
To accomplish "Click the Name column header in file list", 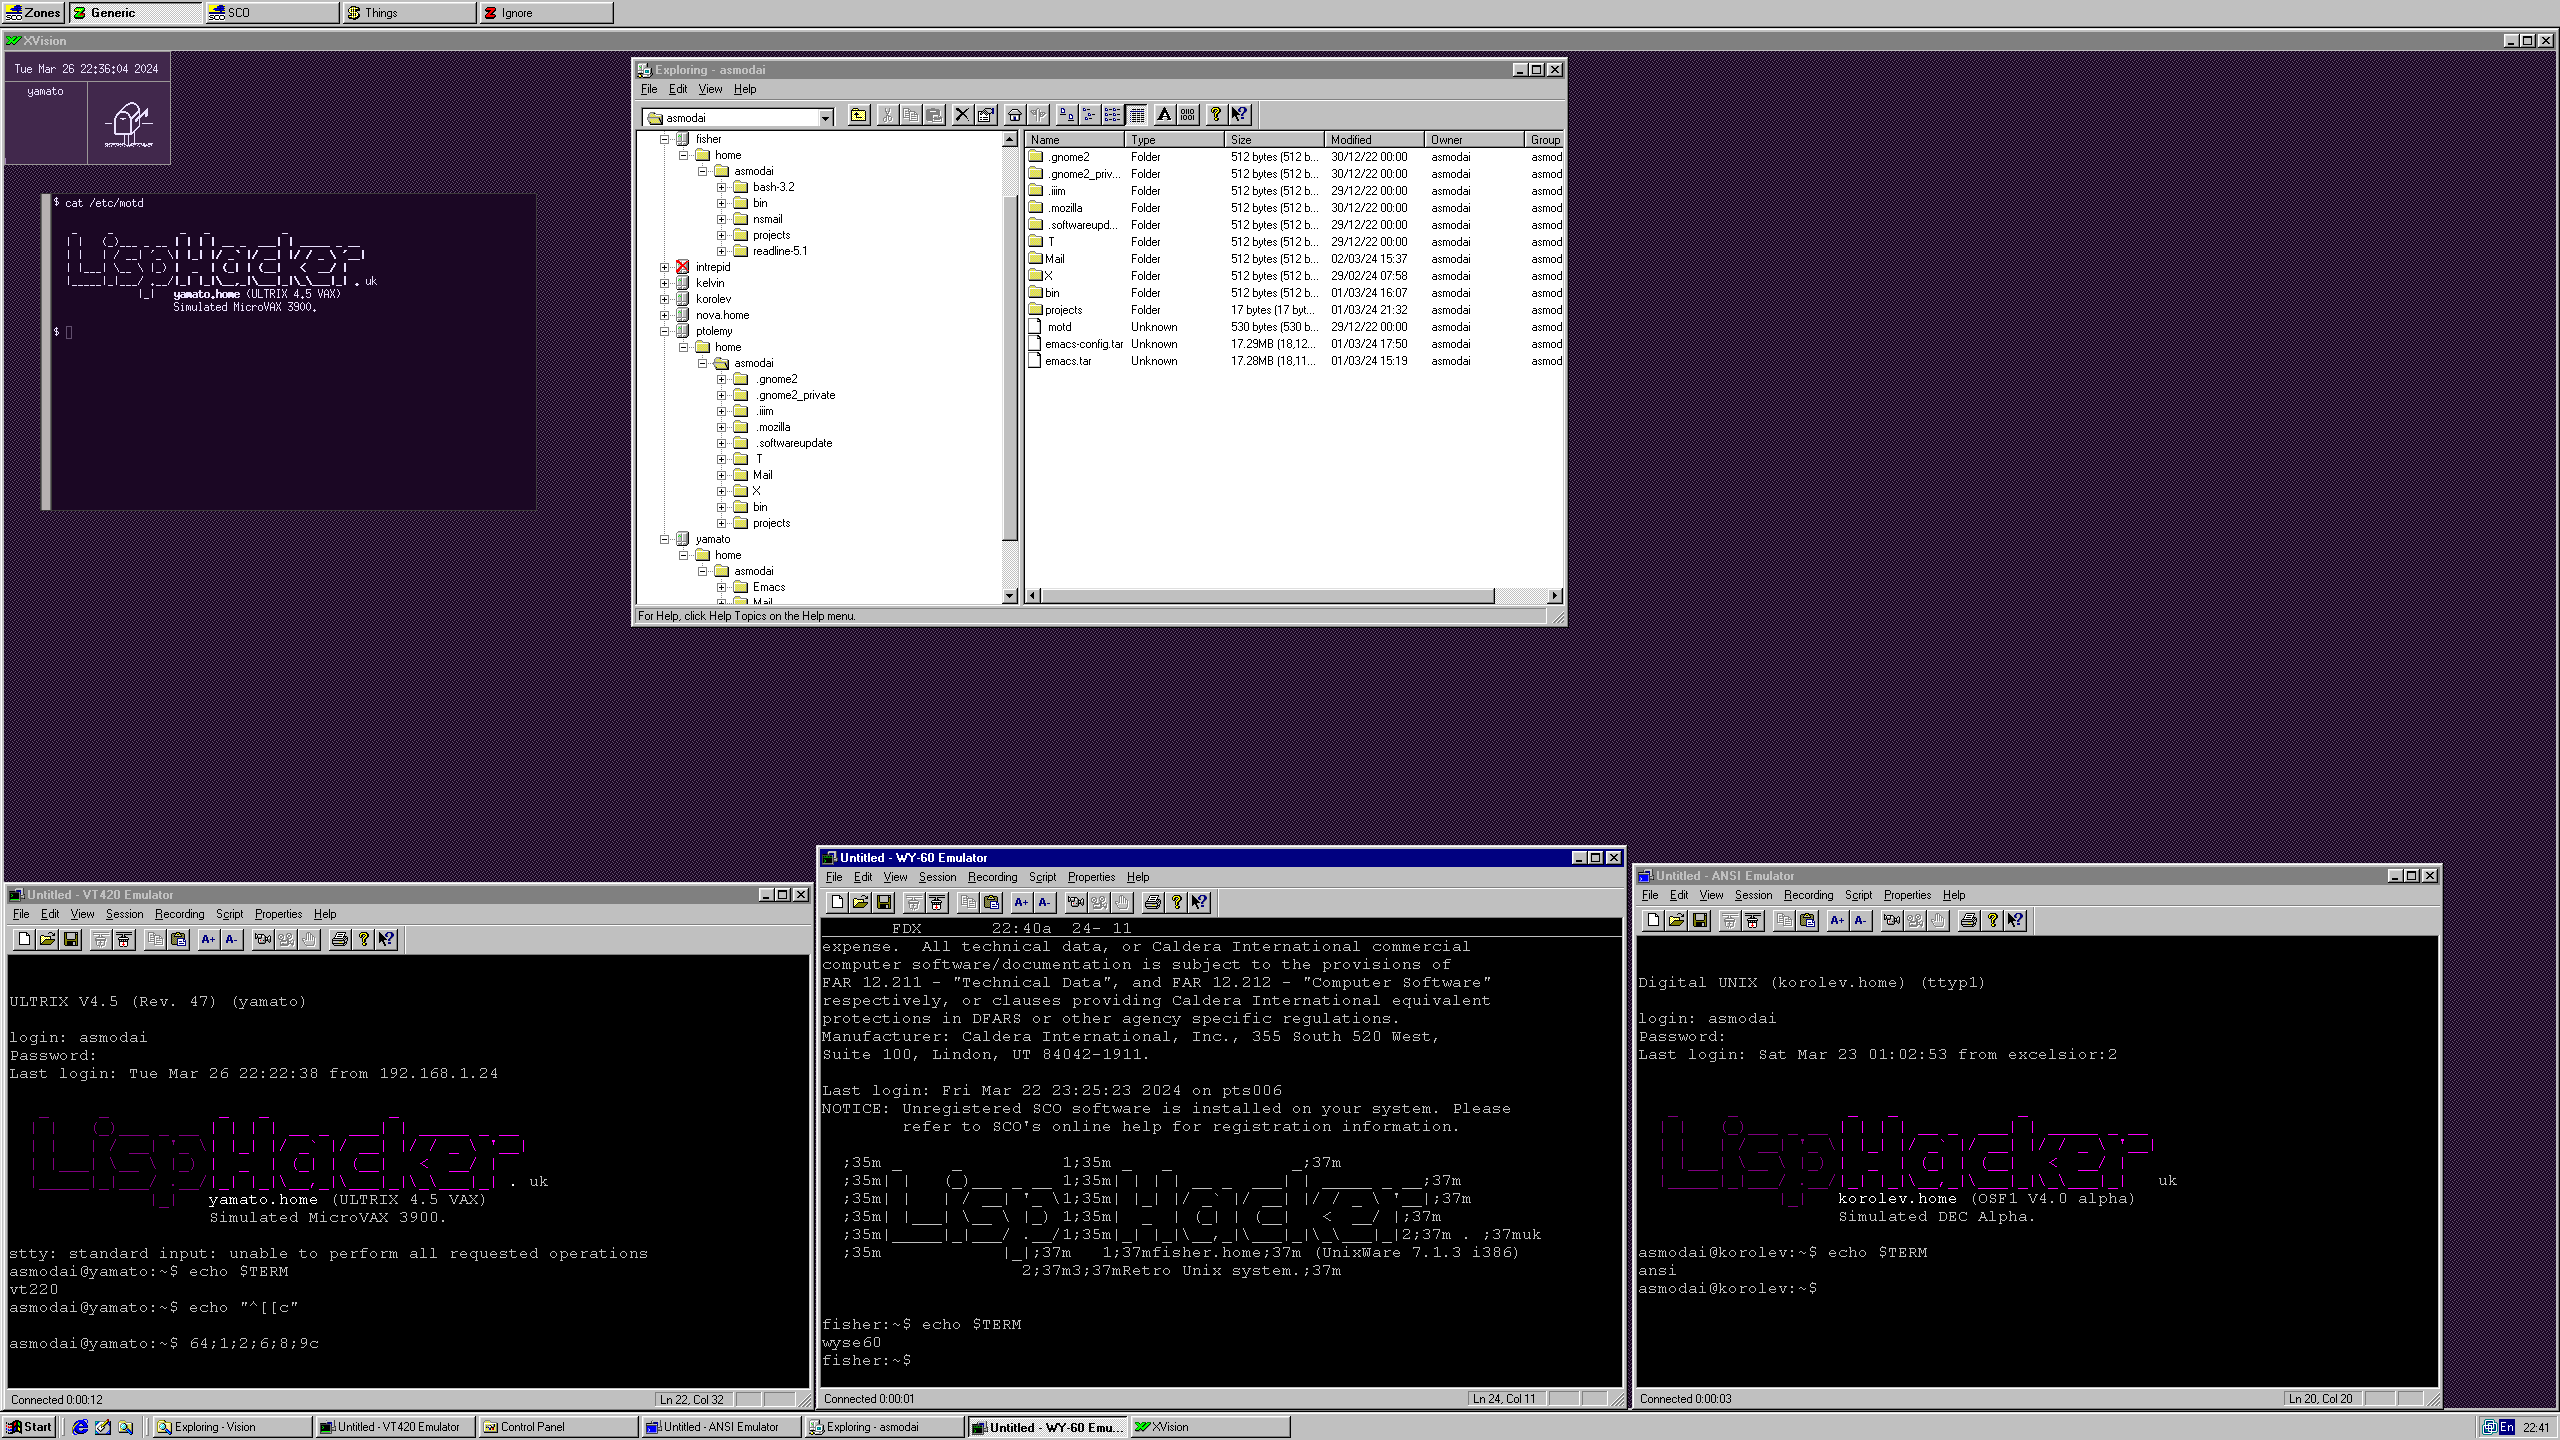I will (1075, 140).
